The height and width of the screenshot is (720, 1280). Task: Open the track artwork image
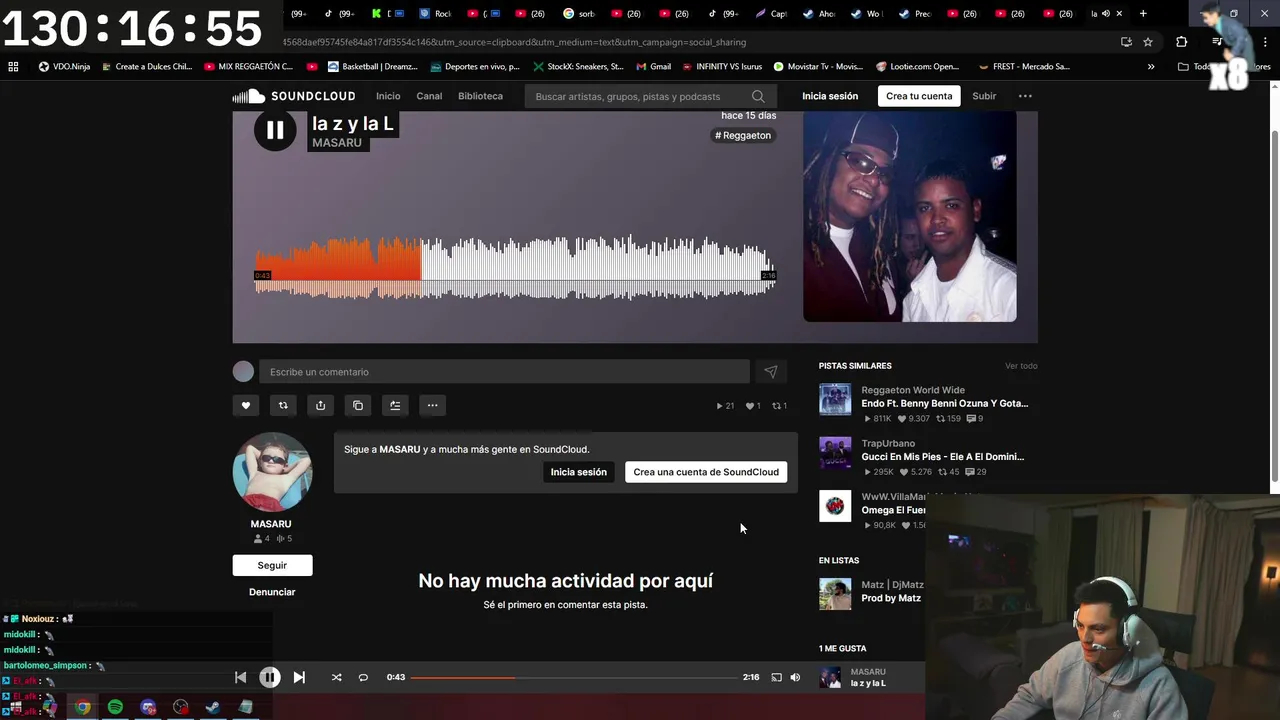pyautogui.click(x=910, y=216)
